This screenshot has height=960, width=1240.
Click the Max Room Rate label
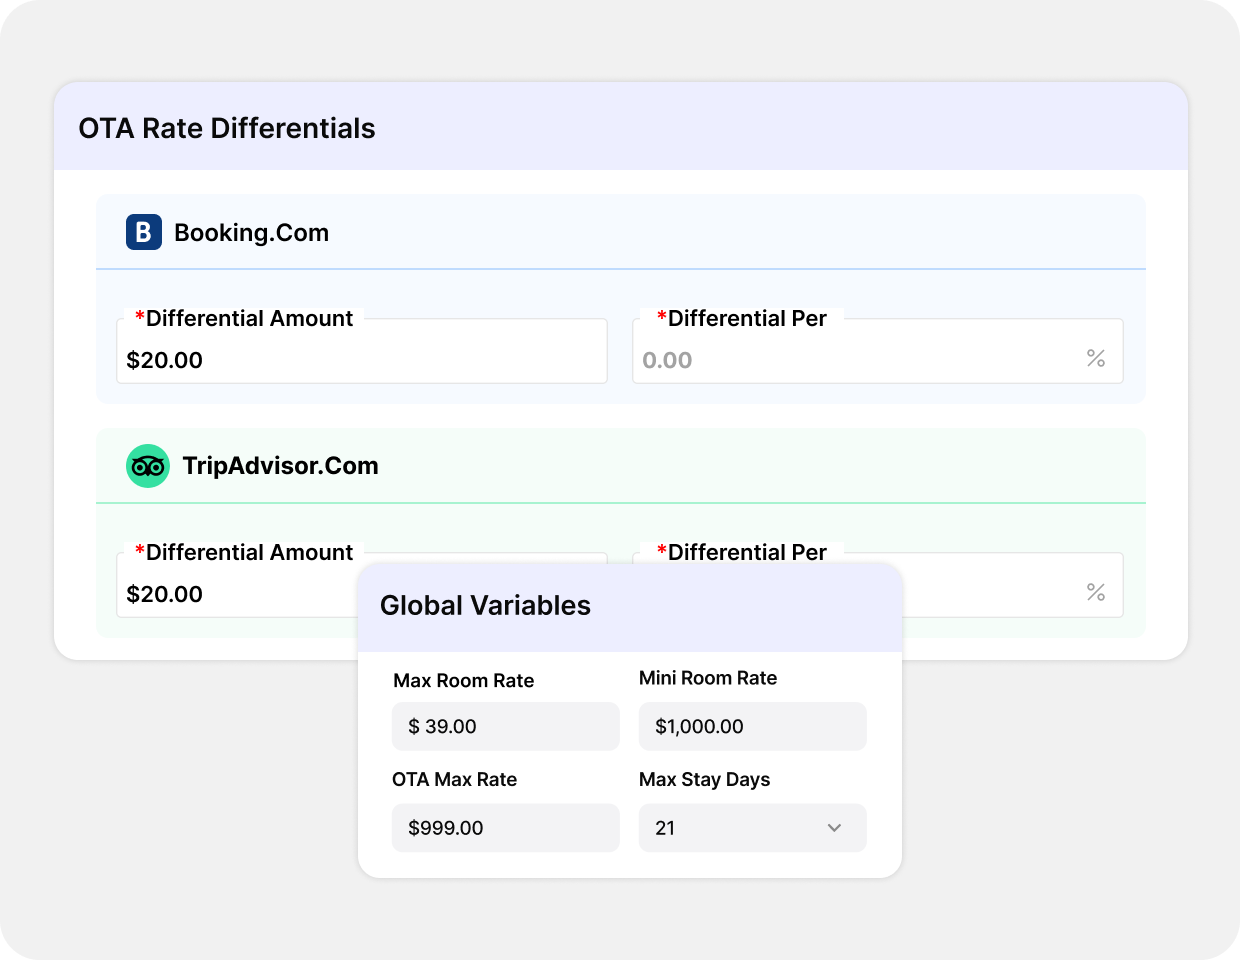click(464, 680)
